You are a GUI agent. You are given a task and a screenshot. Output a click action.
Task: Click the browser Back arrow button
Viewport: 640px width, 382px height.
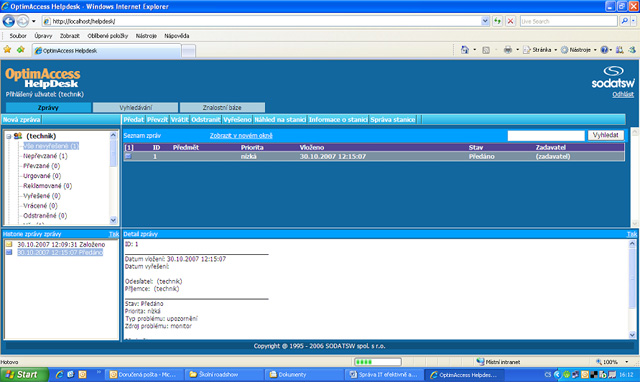tap(9, 21)
